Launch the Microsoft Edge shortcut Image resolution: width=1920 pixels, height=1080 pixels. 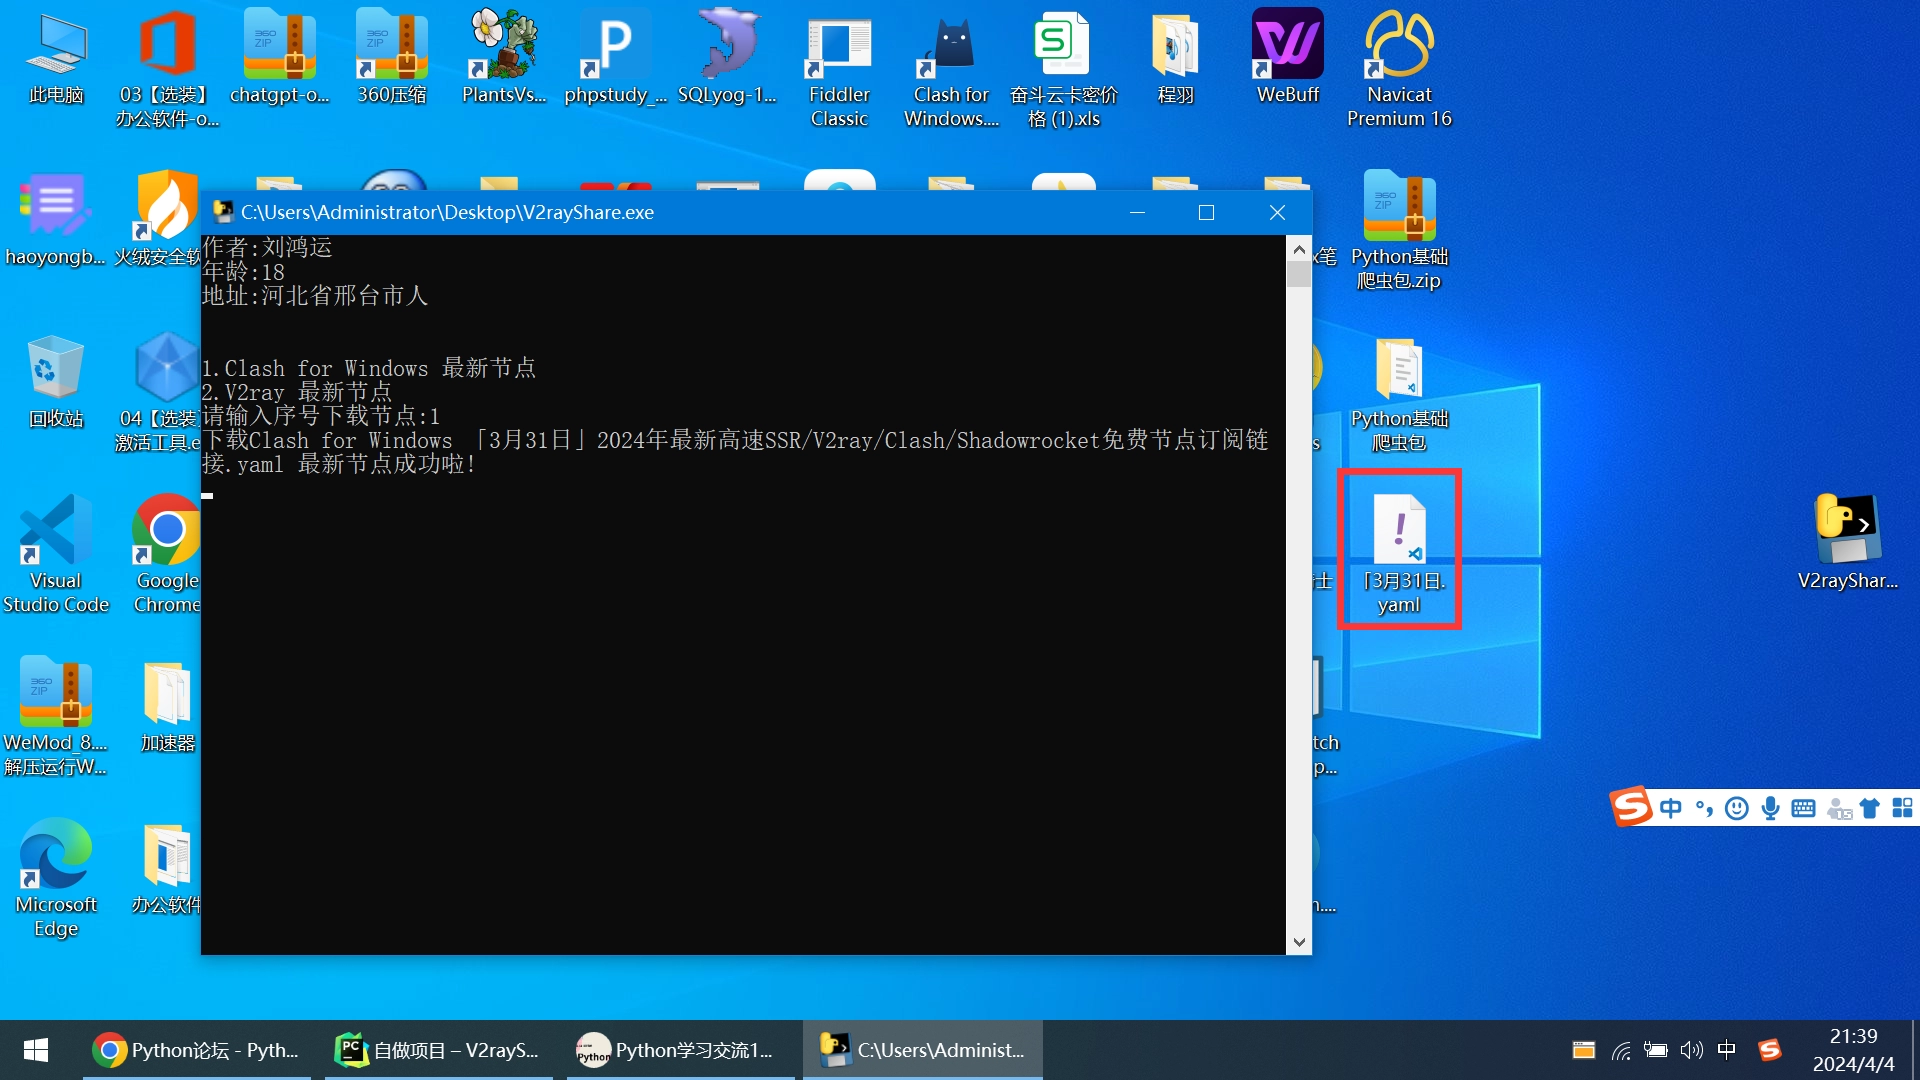tap(56, 880)
